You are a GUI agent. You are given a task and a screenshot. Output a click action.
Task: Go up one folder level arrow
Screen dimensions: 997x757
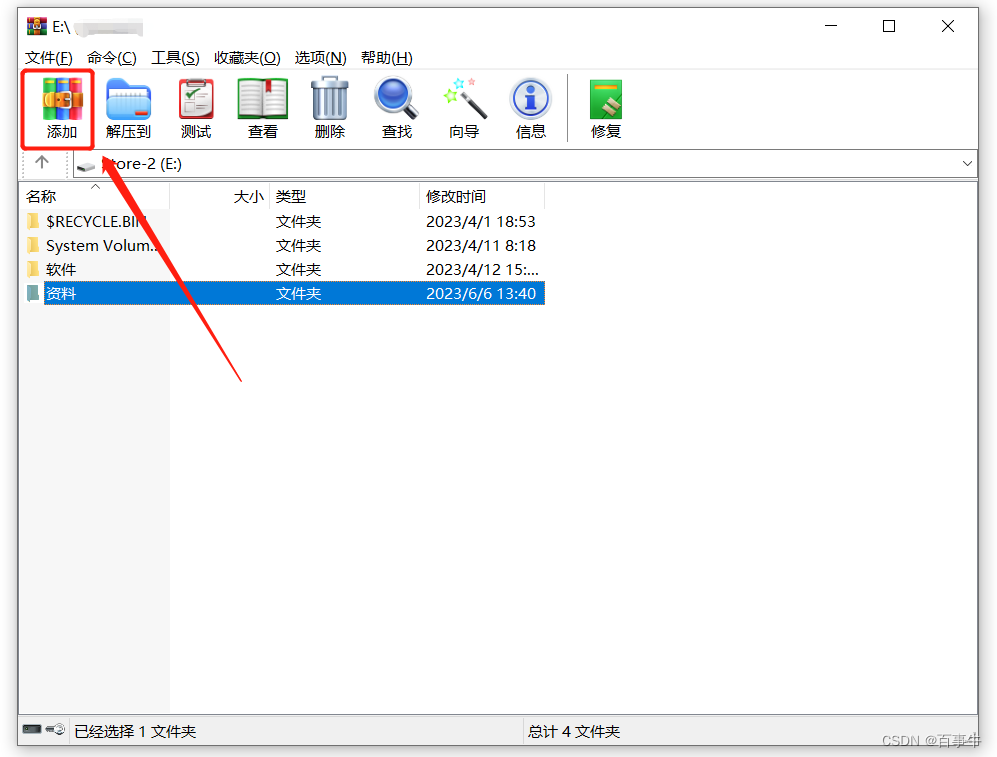coord(42,163)
